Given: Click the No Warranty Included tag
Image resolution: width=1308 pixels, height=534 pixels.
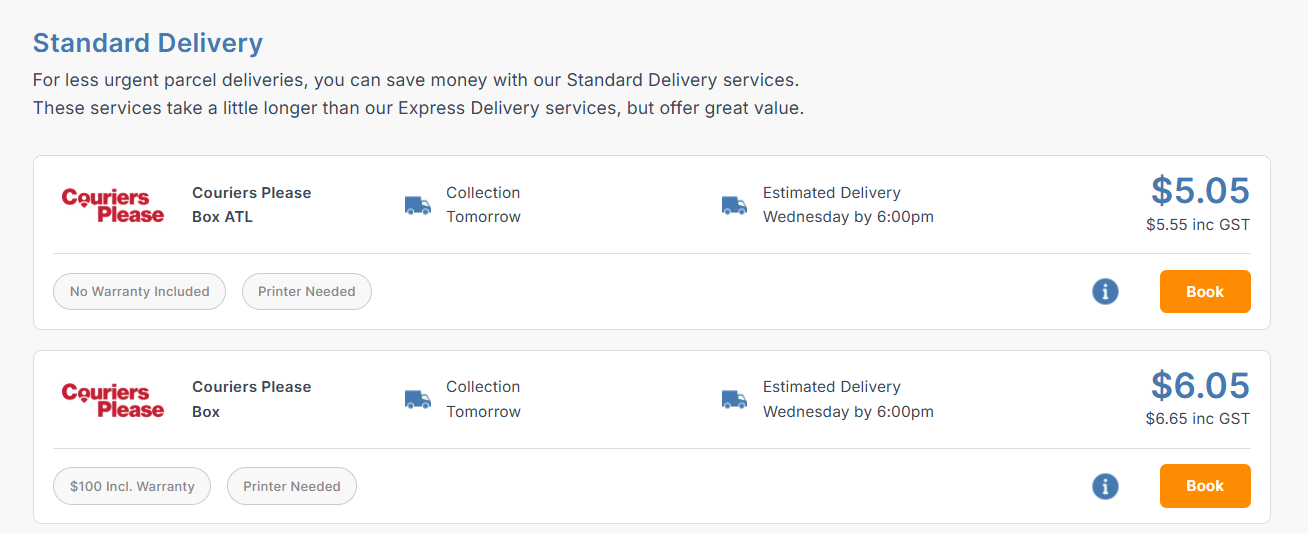Looking at the screenshot, I should (140, 292).
